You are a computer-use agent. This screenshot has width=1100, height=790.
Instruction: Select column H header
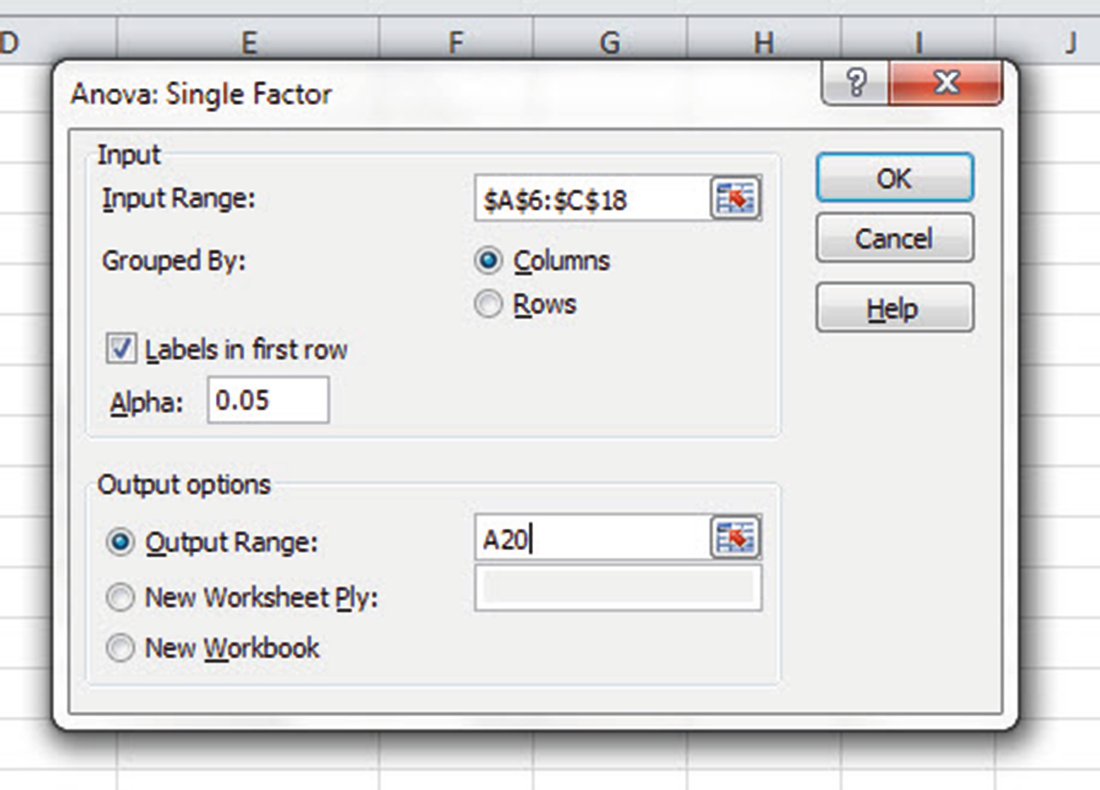pos(763,42)
